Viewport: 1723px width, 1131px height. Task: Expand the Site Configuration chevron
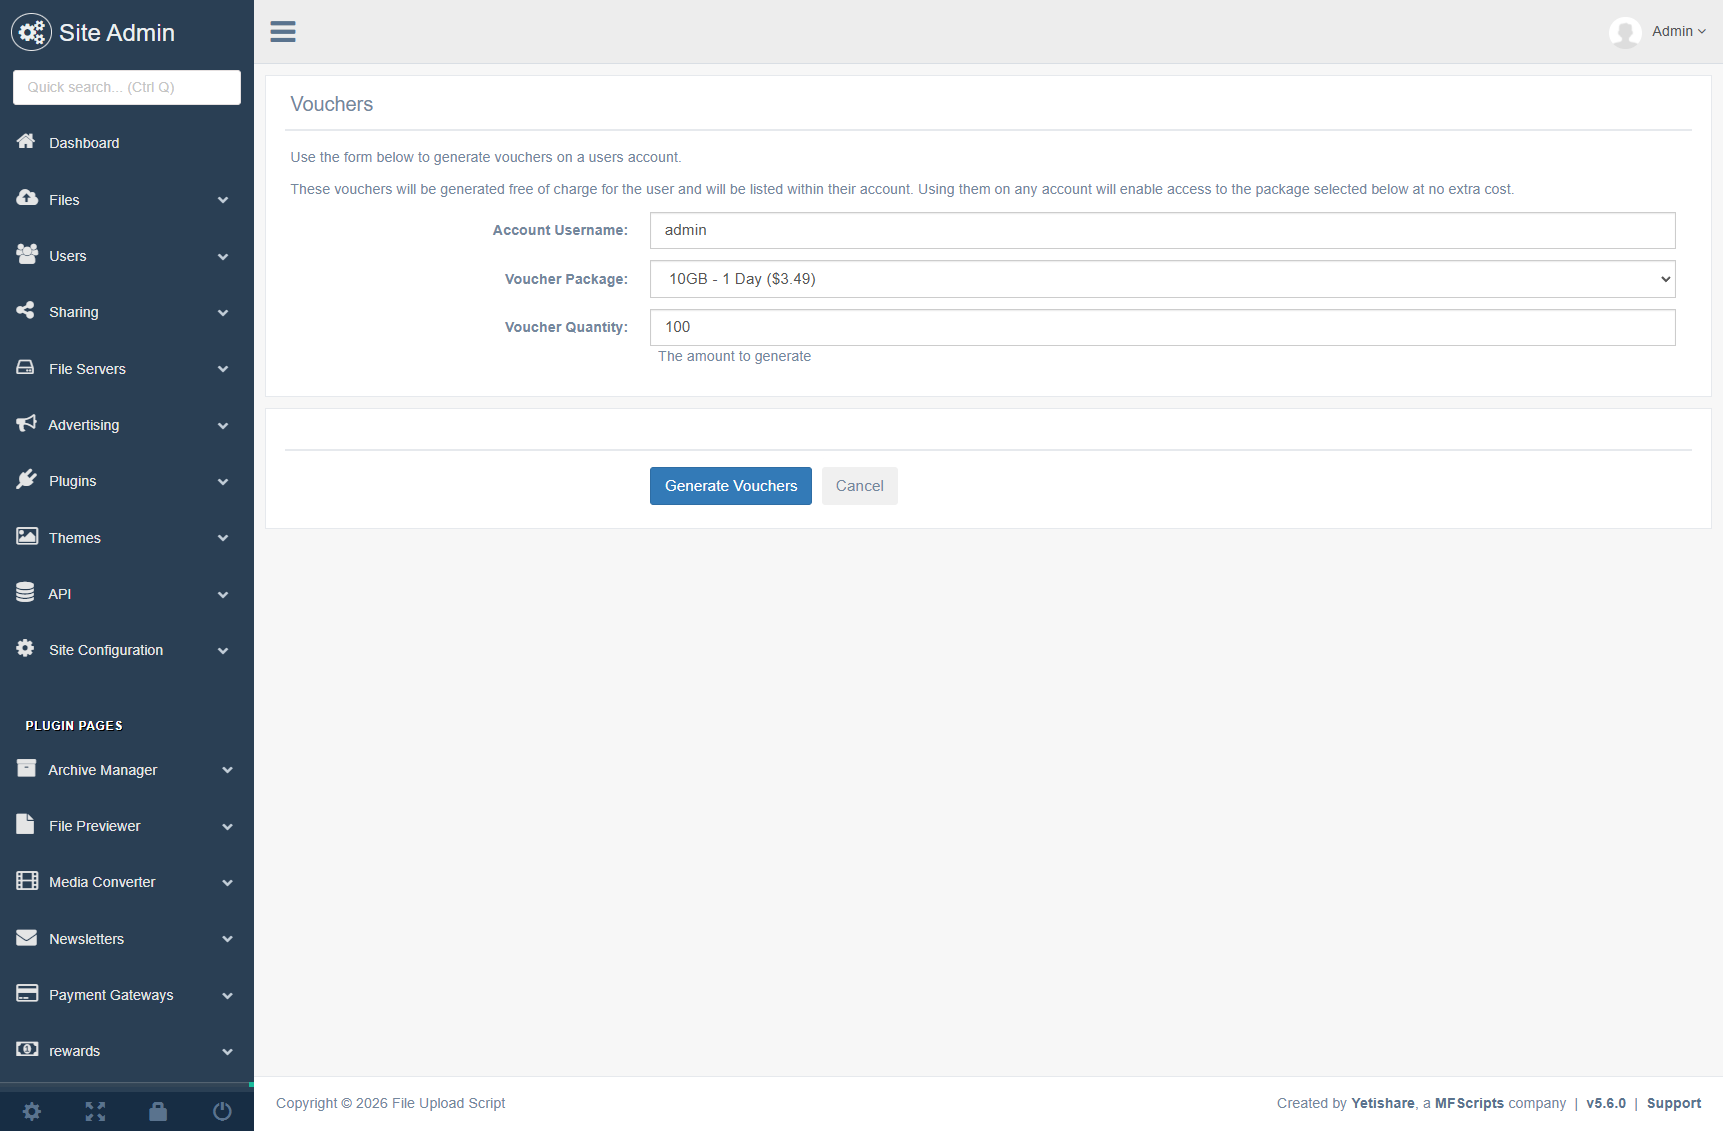[223, 651]
